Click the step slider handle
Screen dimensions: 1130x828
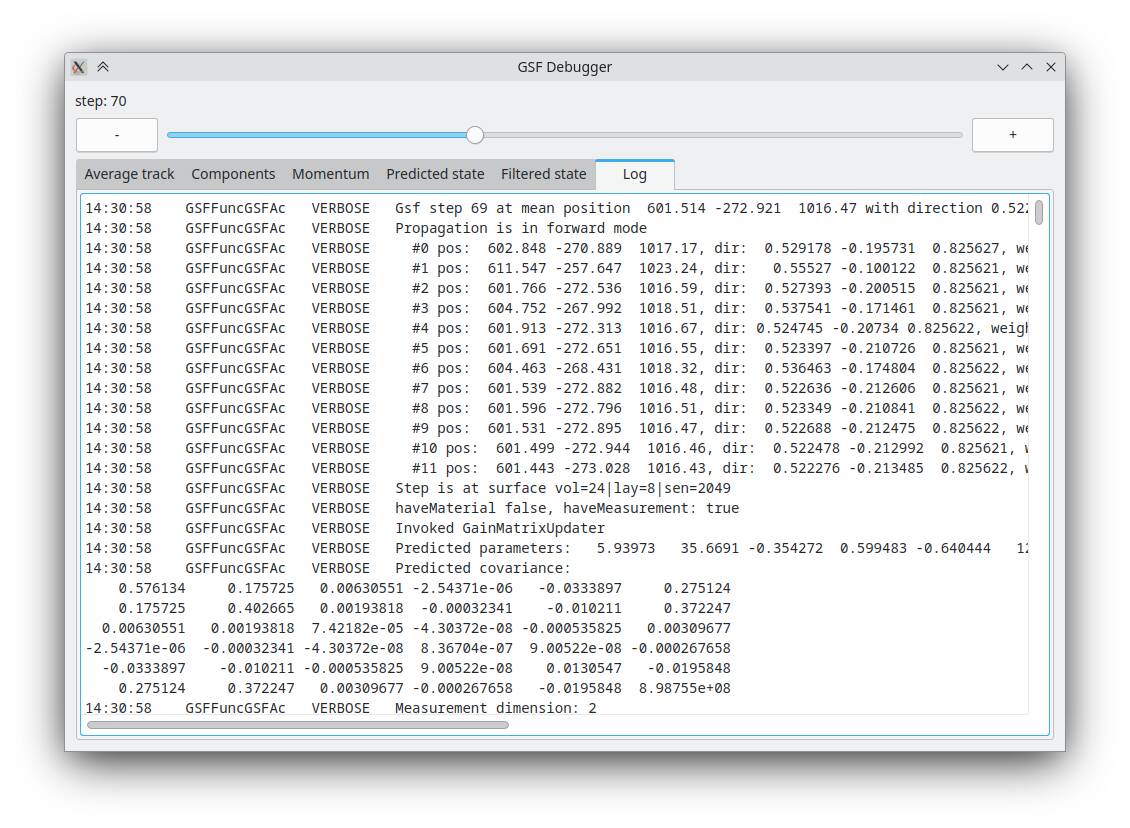[474, 135]
